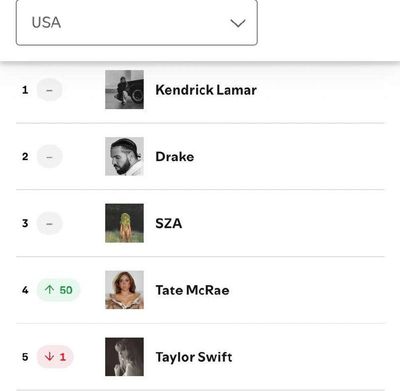Open Tate McRae artist thumbnail

click(124, 290)
